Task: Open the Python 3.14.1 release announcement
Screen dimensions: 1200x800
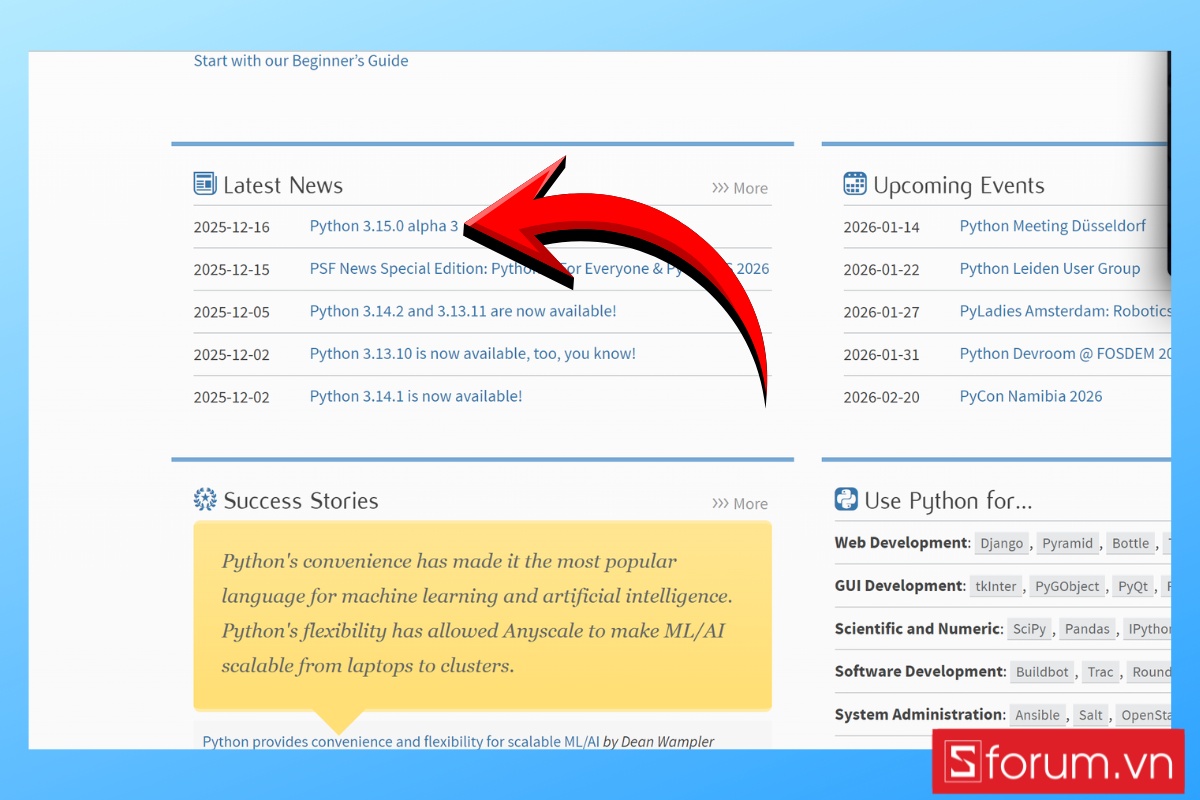Action: tap(415, 396)
